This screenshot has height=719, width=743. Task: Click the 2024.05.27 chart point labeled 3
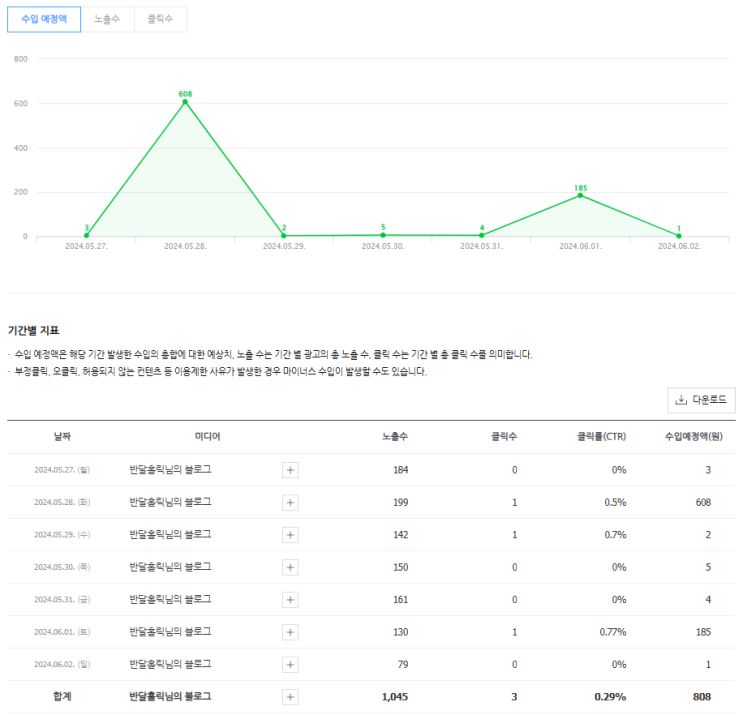tap(86, 235)
